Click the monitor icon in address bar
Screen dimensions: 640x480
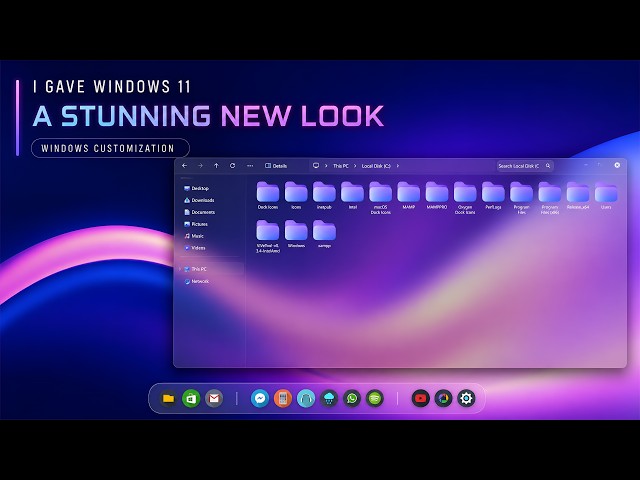tap(316, 166)
